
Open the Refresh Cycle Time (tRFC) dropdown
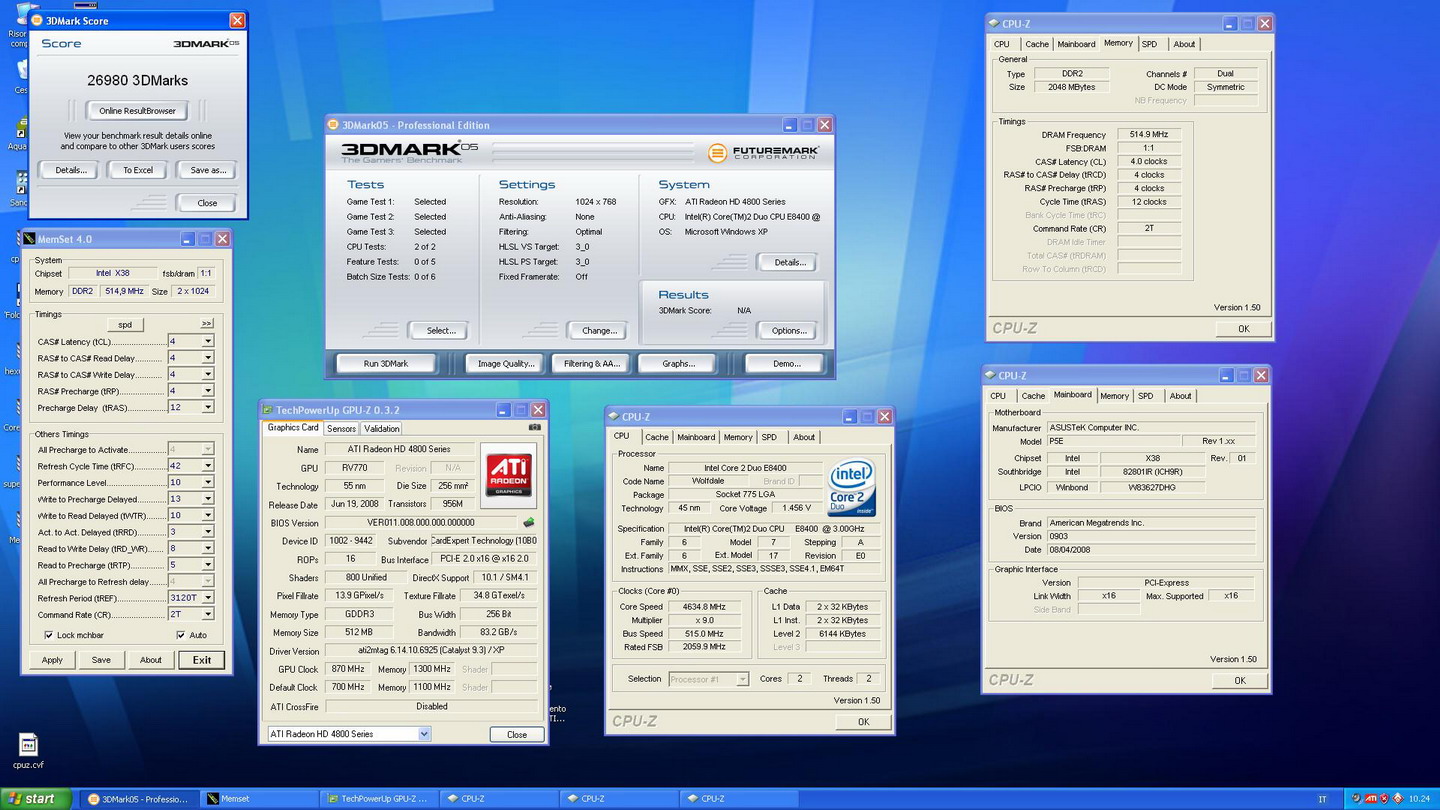pyautogui.click(x=208, y=466)
